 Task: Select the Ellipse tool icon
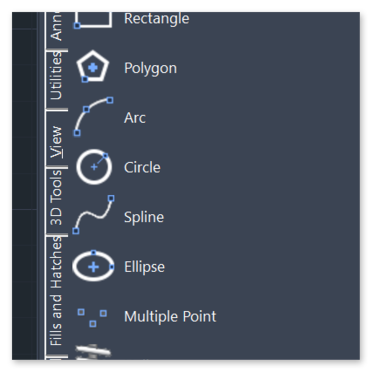click(93, 266)
